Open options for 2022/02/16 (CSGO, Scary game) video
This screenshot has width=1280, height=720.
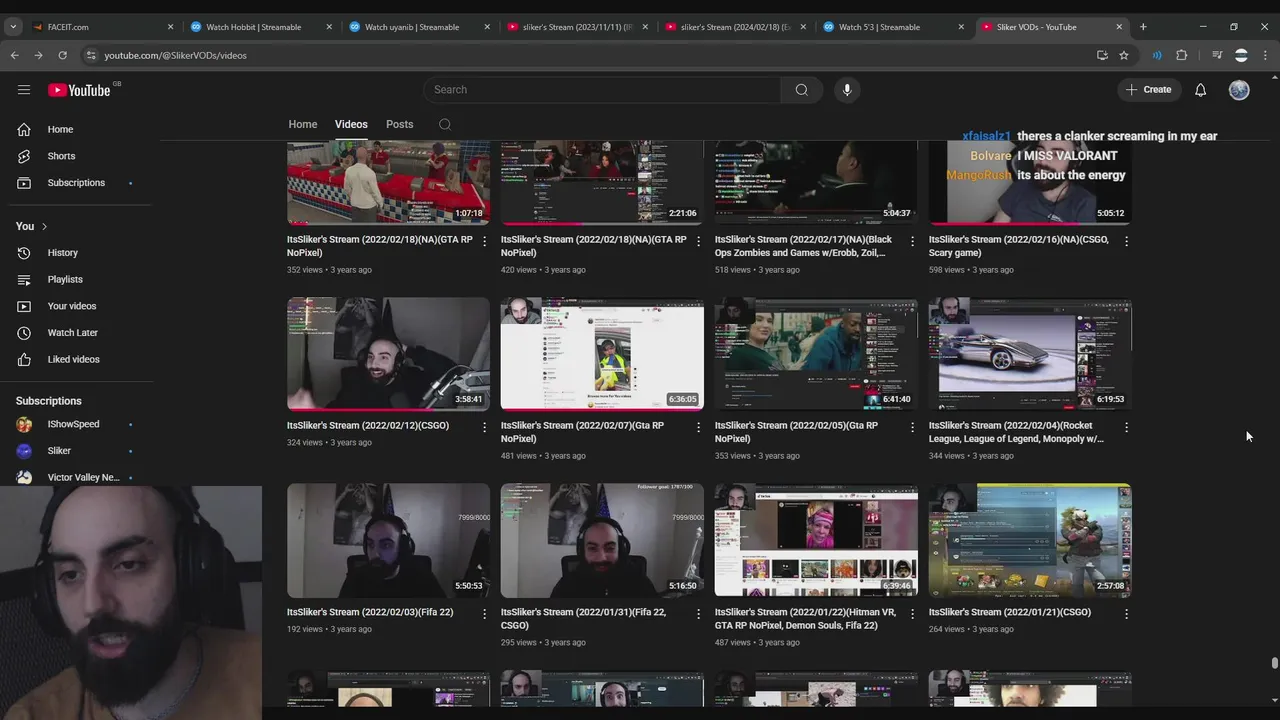coord(1126,241)
